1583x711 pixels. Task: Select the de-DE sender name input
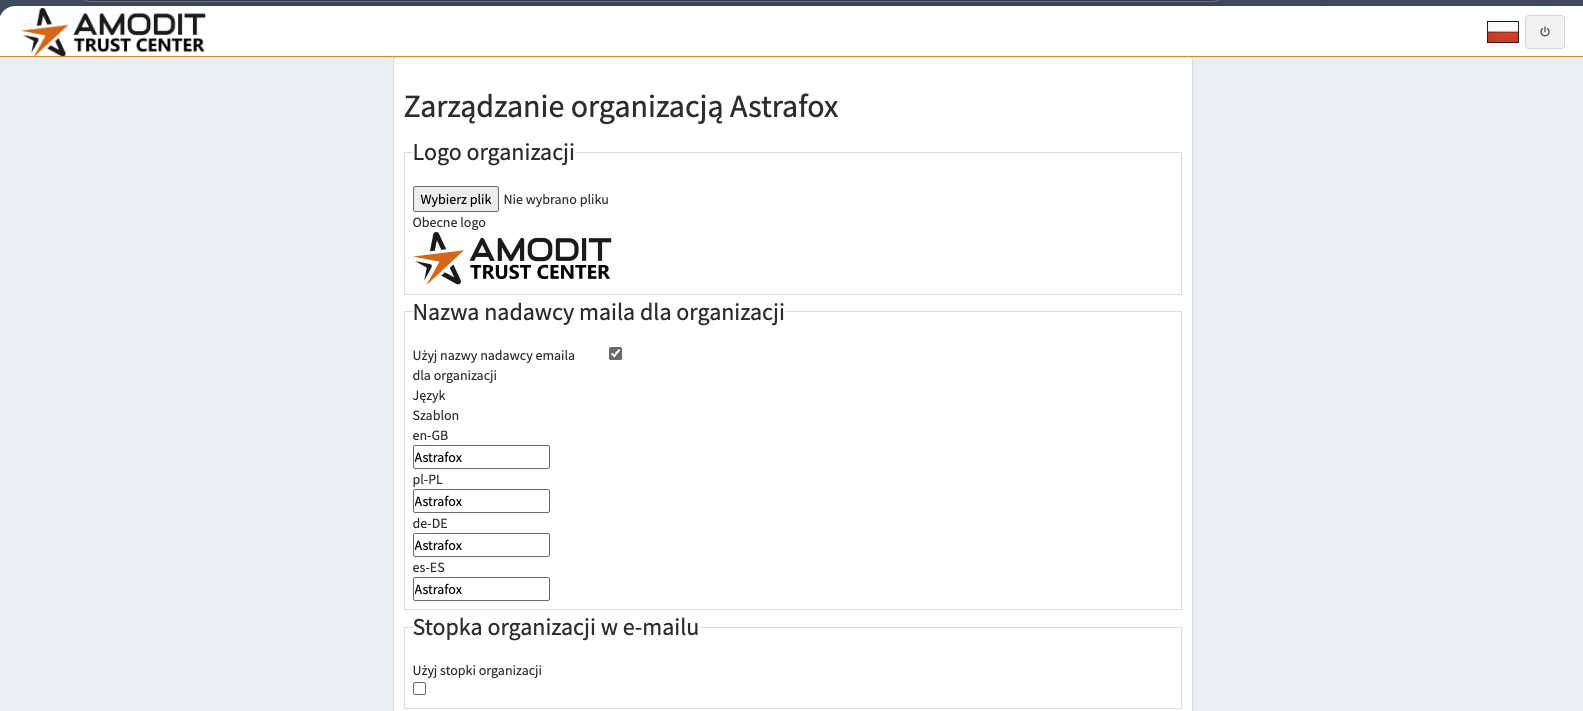(x=481, y=545)
